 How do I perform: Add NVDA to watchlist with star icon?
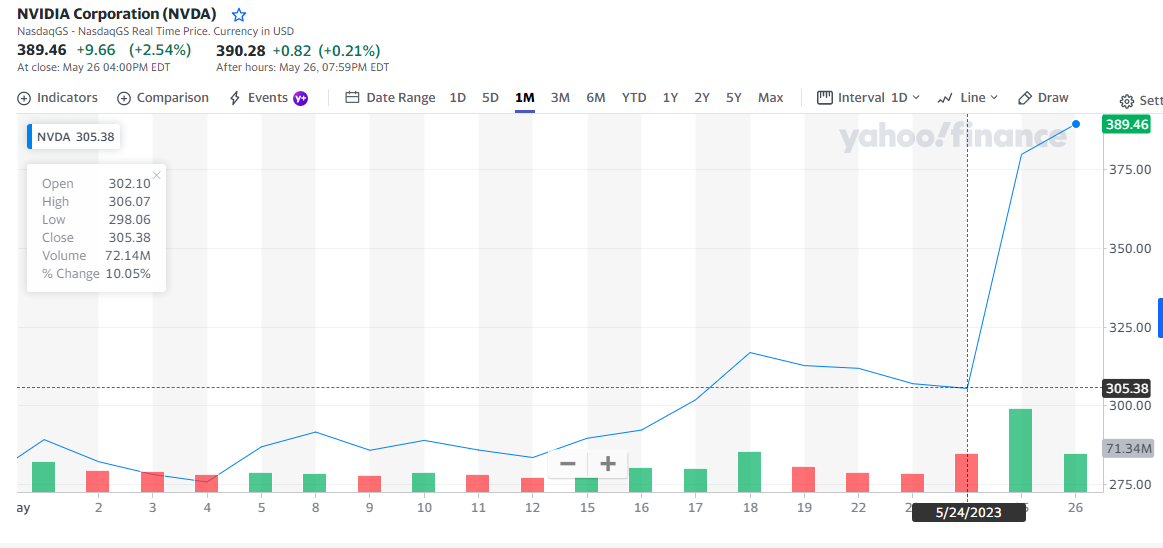pos(239,15)
